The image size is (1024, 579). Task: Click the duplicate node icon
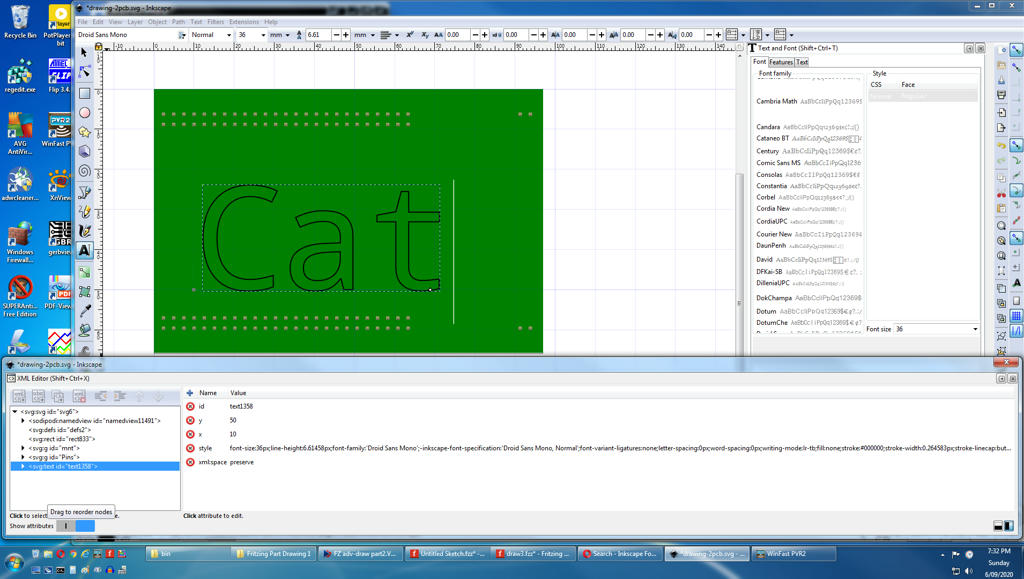58,396
